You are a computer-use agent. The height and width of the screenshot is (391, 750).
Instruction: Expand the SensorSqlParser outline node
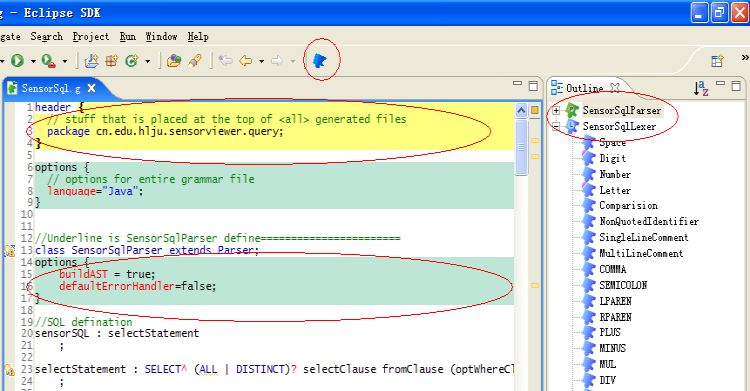(556, 111)
